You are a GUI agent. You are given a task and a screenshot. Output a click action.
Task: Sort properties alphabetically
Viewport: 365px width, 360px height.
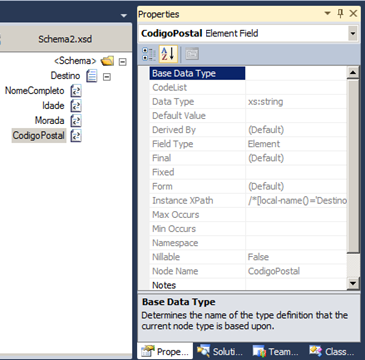(x=168, y=54)
